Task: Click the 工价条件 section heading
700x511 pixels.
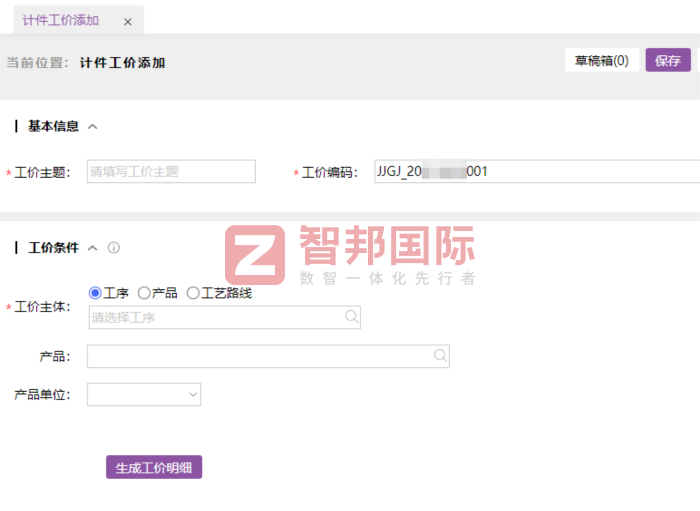Action: pyautogui.click(x=53, y=248)
